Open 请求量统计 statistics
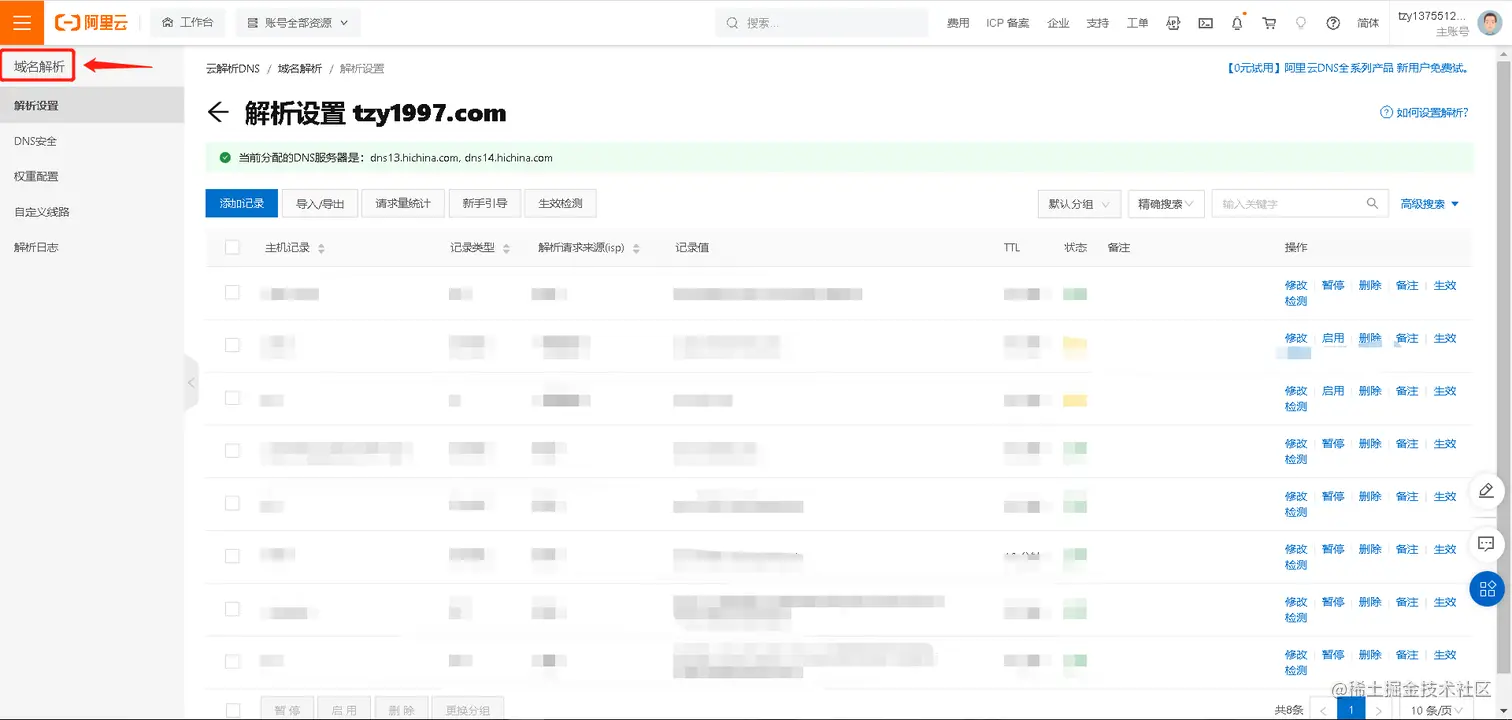1512x720 pixels. [403, 203]
